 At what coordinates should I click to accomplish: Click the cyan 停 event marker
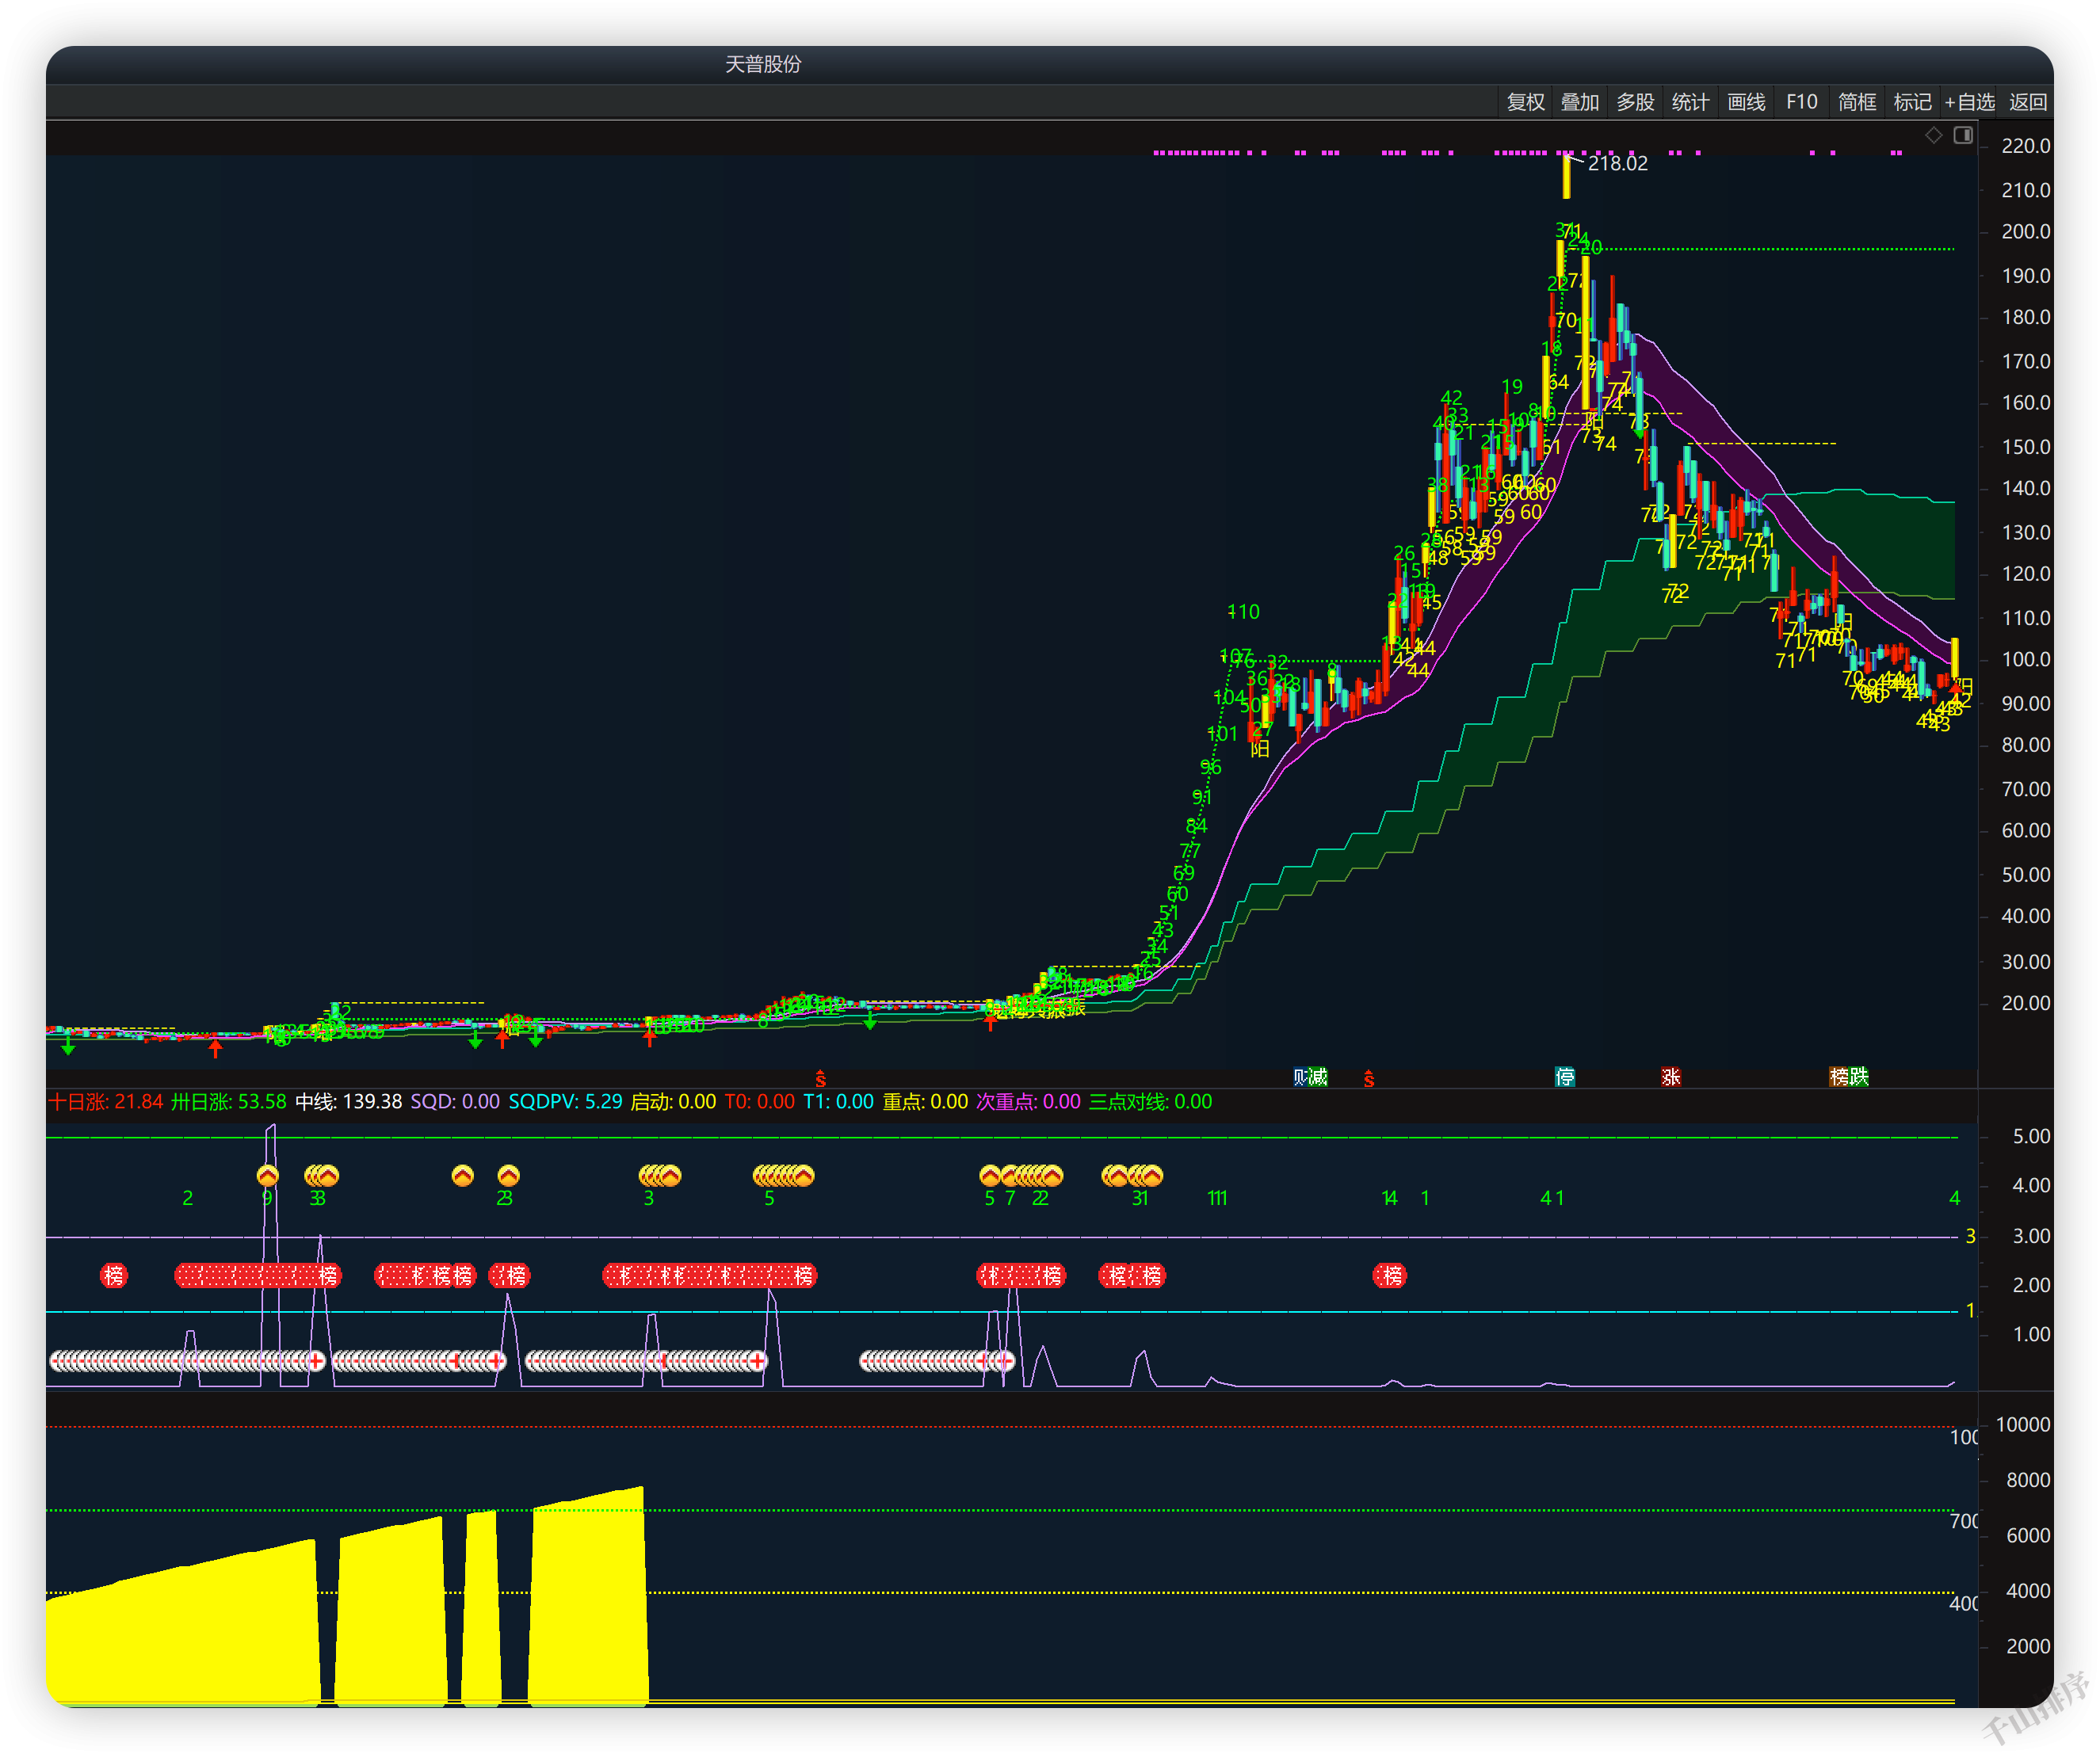click(1565, 1077)
